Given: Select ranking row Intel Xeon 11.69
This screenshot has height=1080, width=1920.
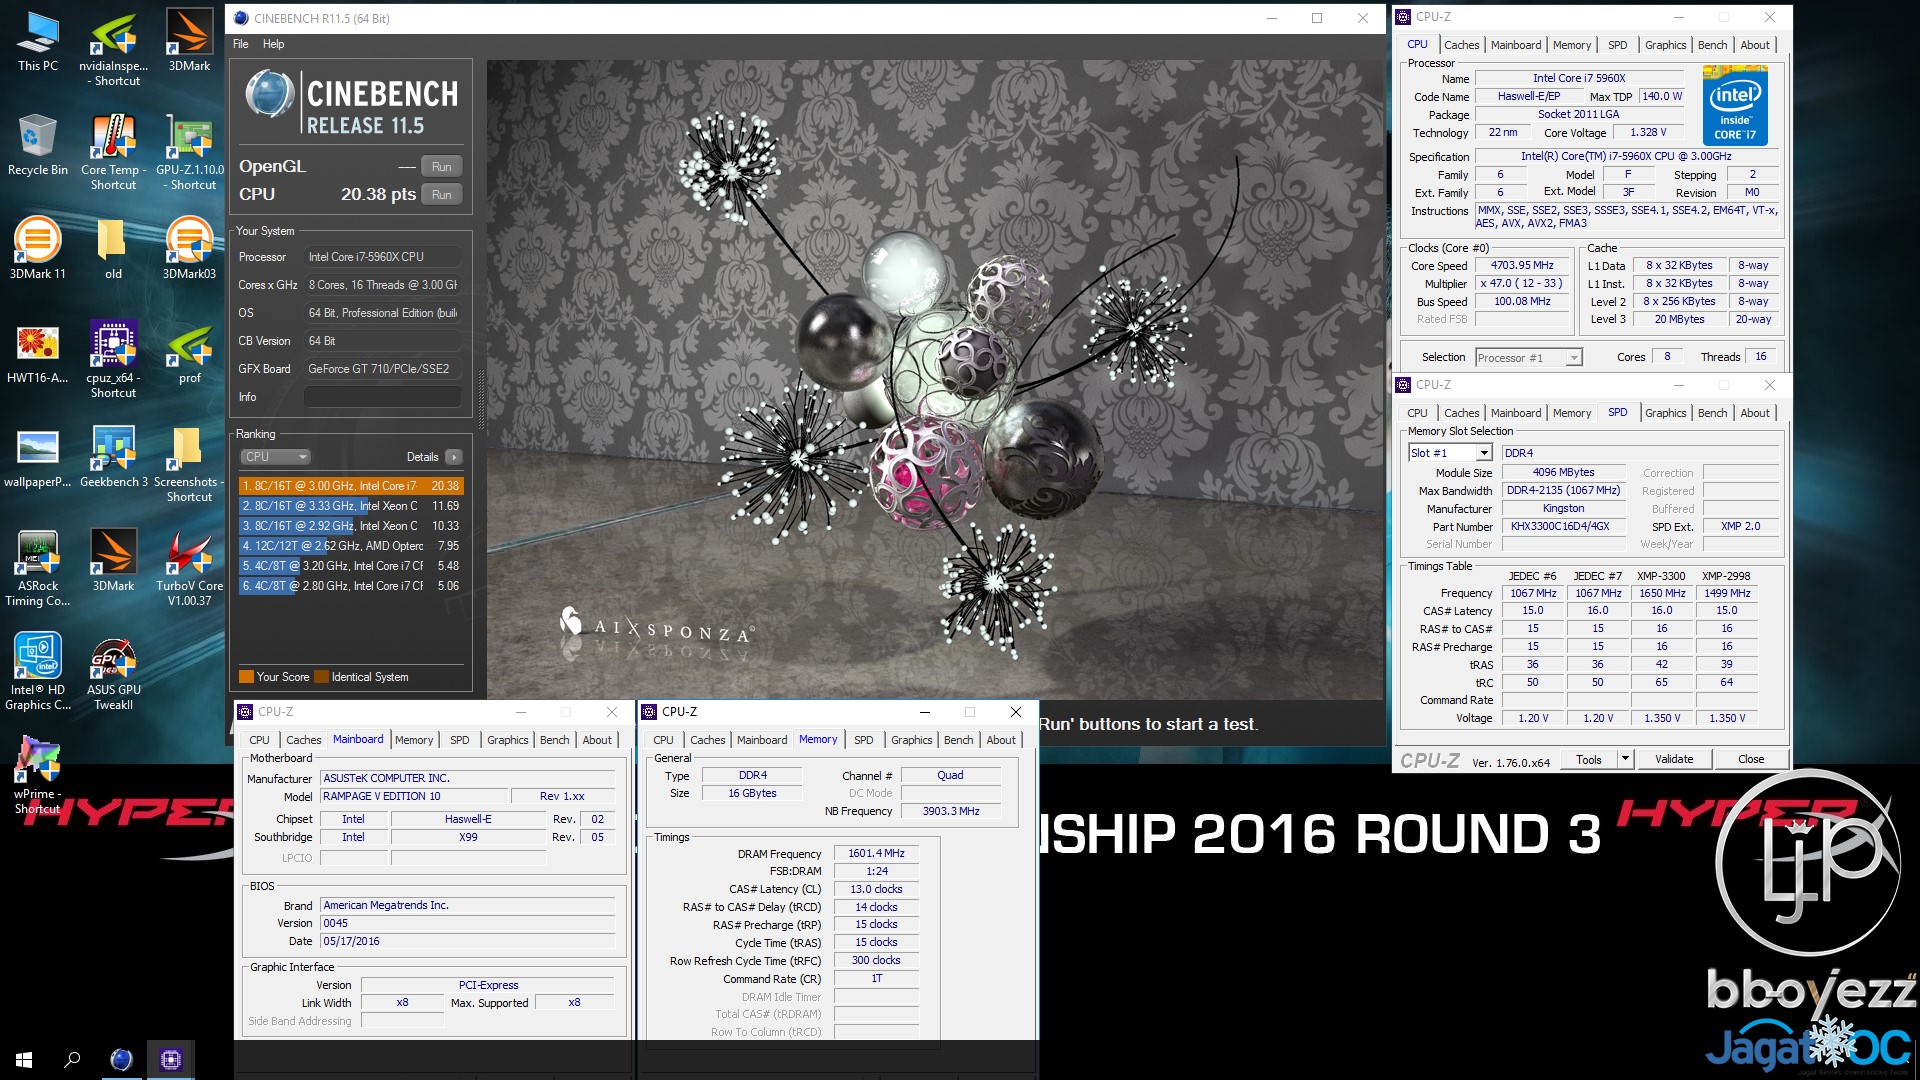Looking at the screenshot, I should [351, 506].
